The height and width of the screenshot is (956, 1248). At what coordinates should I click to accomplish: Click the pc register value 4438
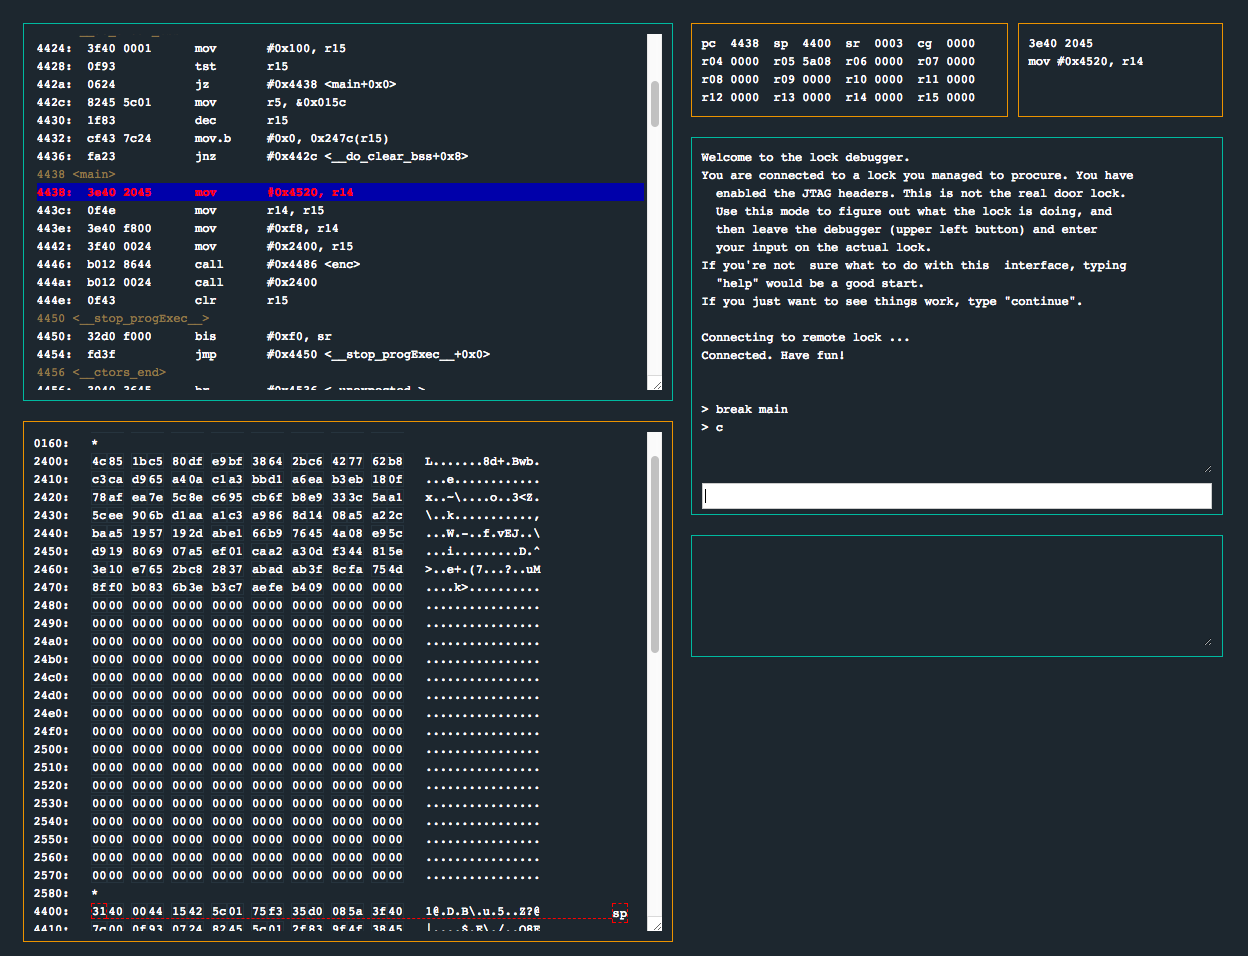(744, 43)
